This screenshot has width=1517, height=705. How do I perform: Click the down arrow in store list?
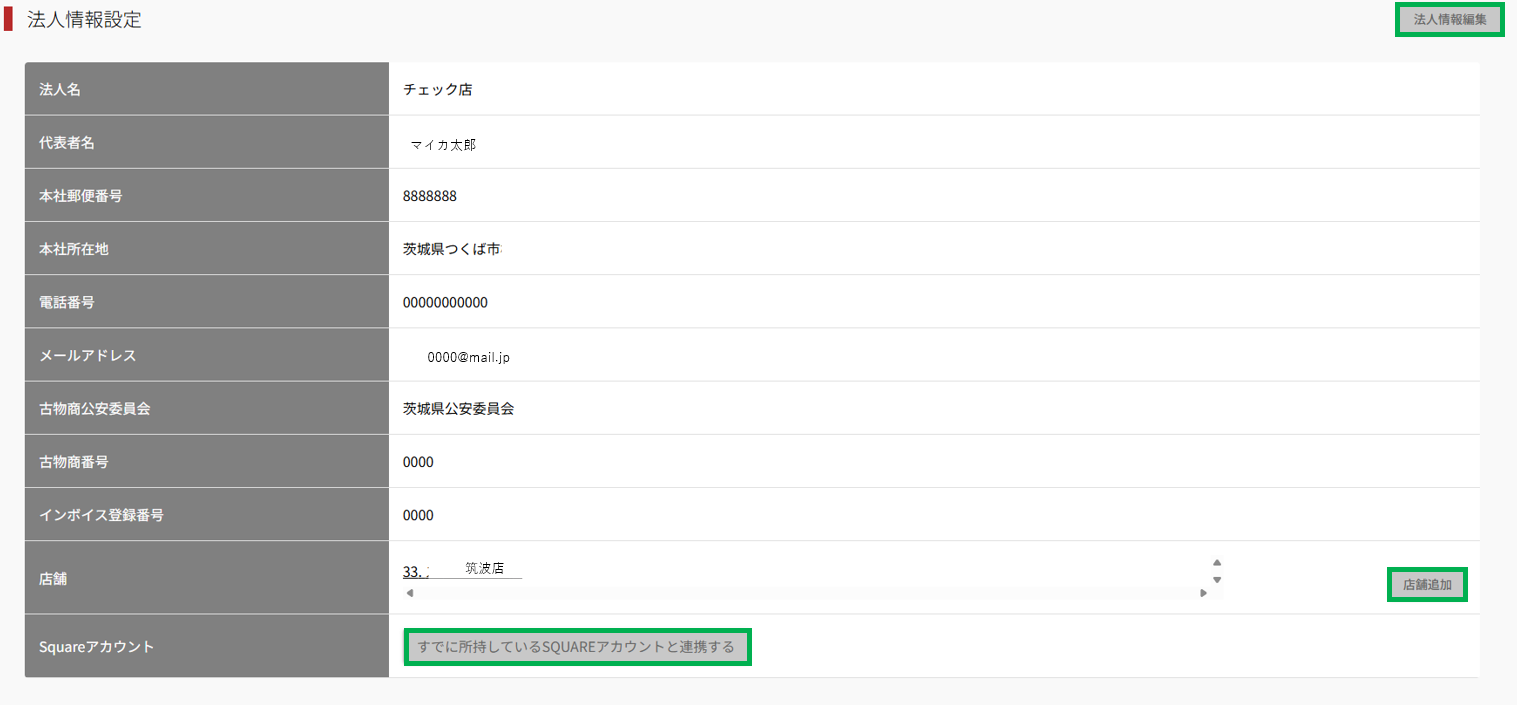pos(1217,580)
